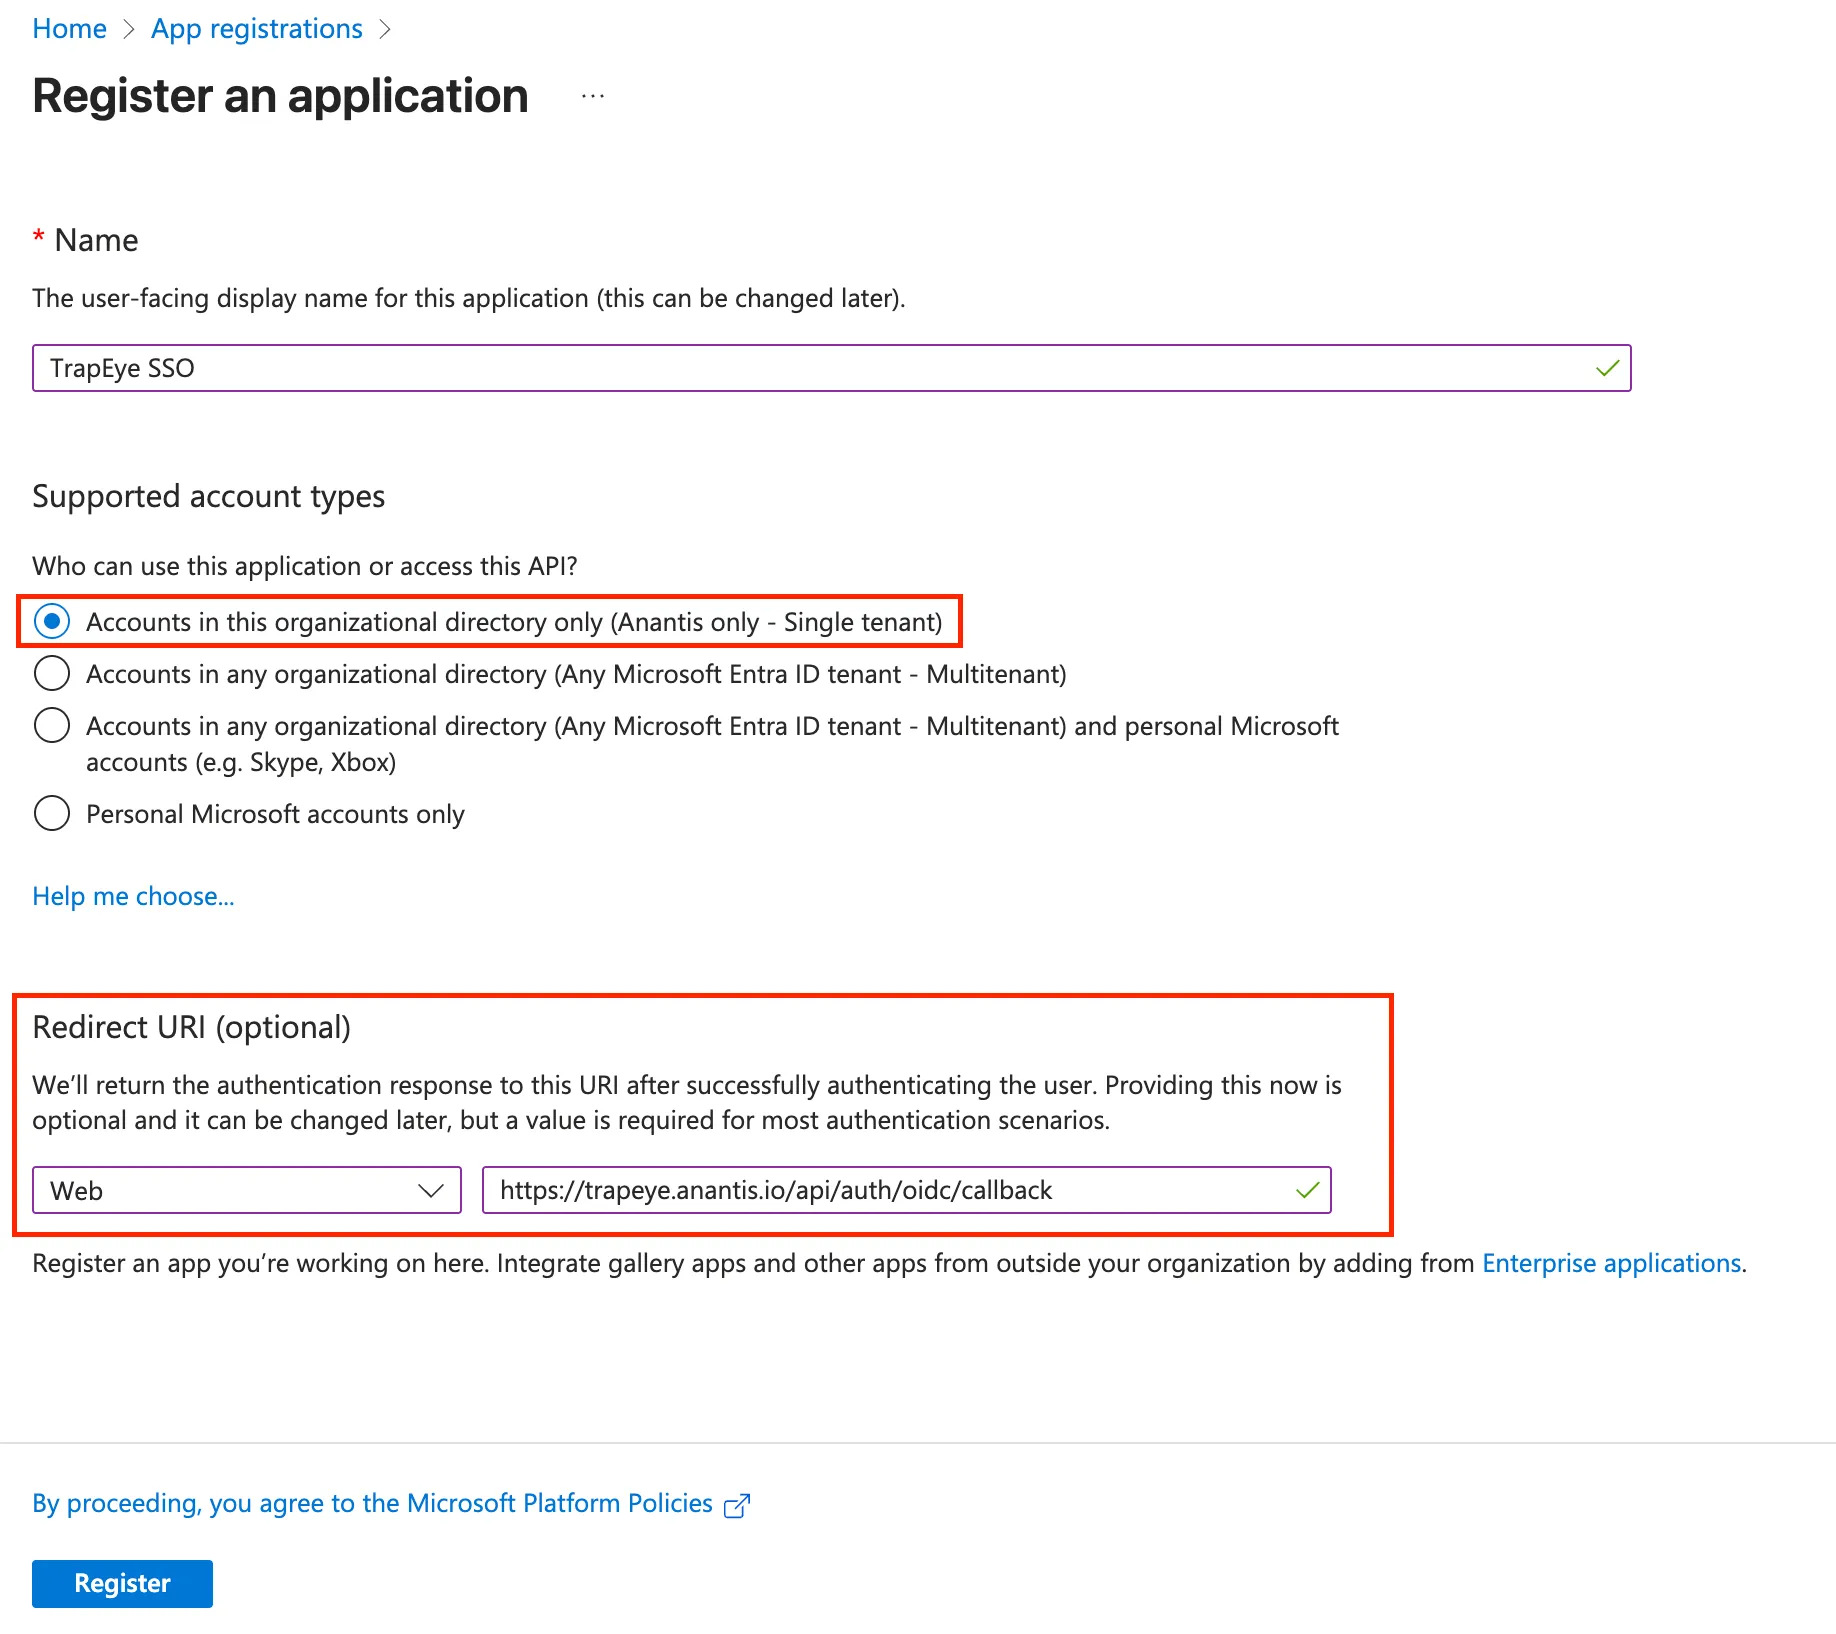Open App registrations breadcrumb

click(x=257, y=29)
